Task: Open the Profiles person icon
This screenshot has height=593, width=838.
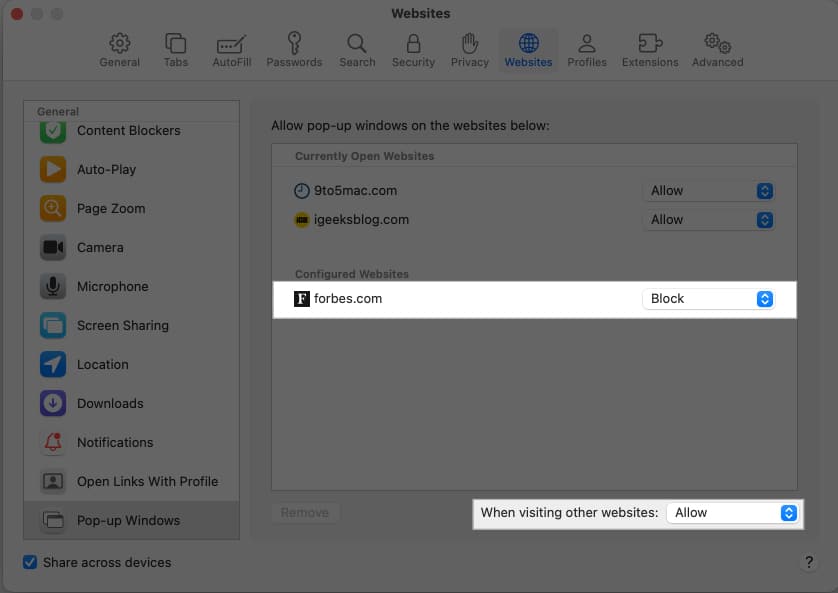Action: [587, 43]
